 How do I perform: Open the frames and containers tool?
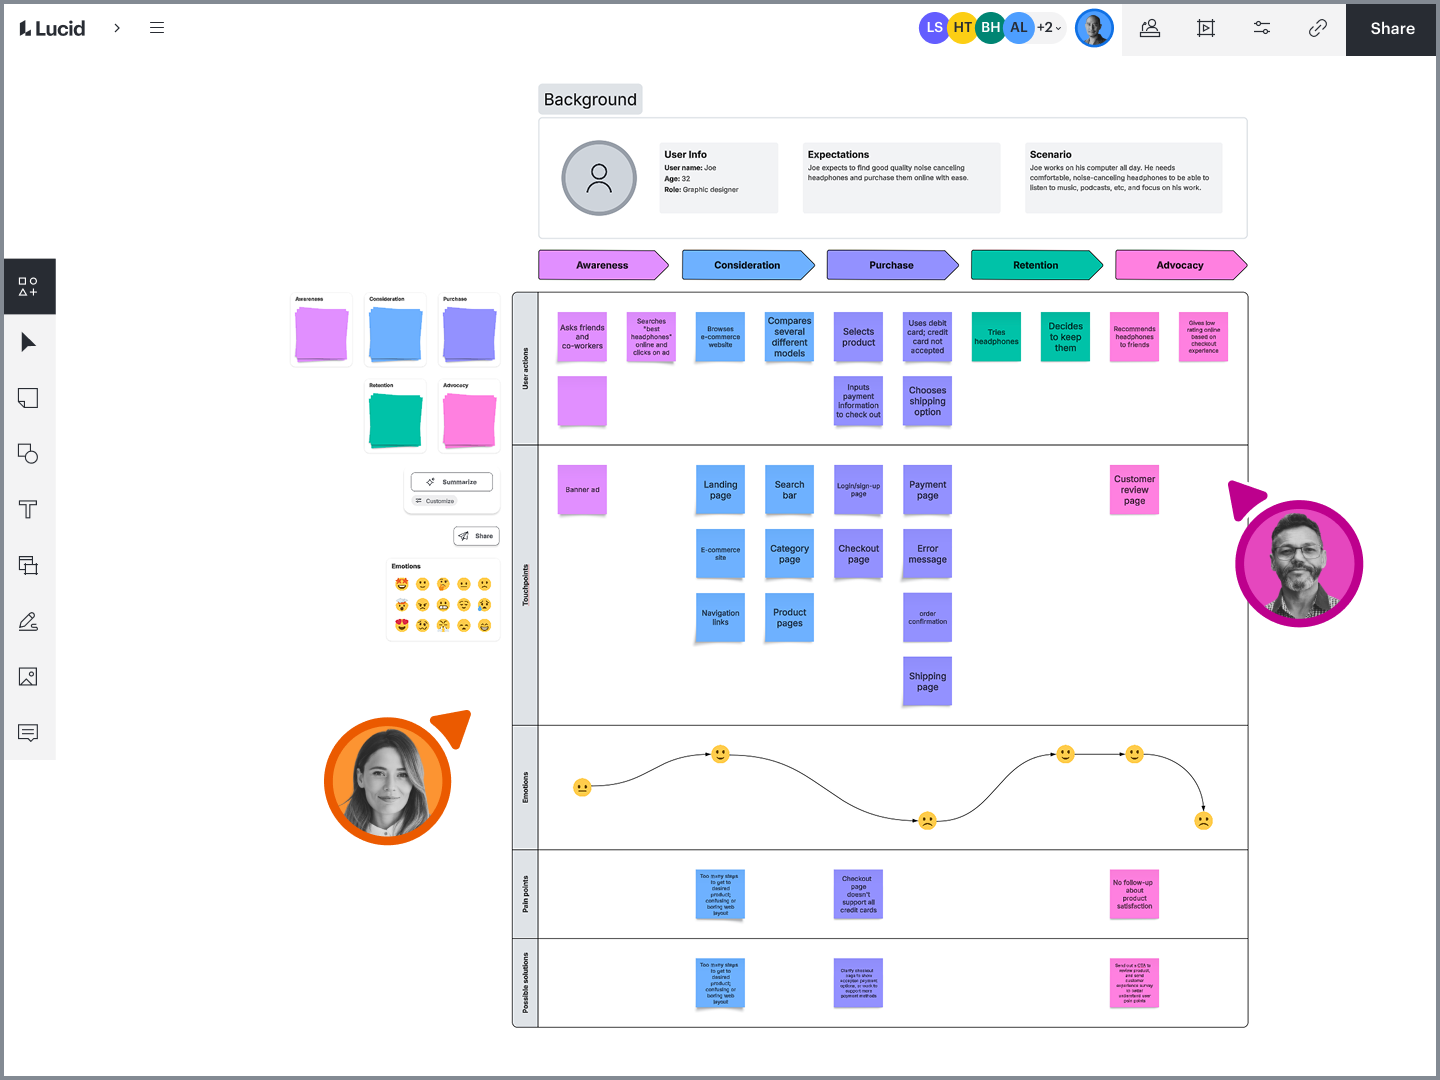point(29,565)
